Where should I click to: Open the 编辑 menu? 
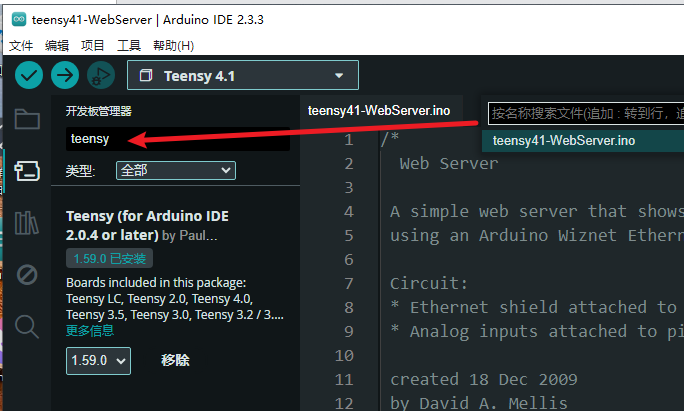57,45
